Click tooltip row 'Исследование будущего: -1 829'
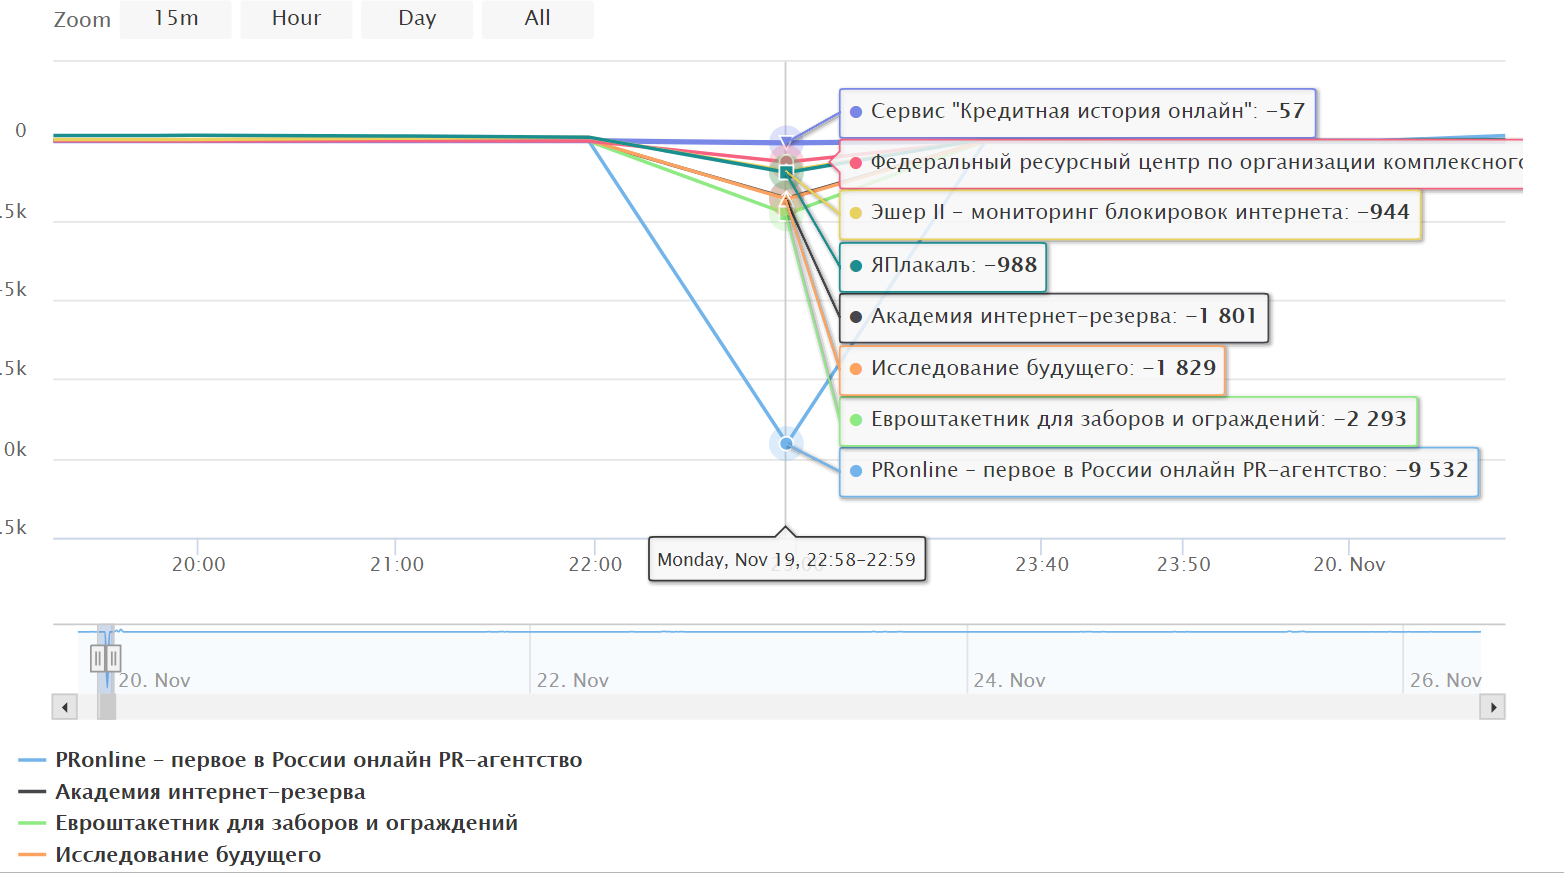1564x876 pixels. point(1032,369)
